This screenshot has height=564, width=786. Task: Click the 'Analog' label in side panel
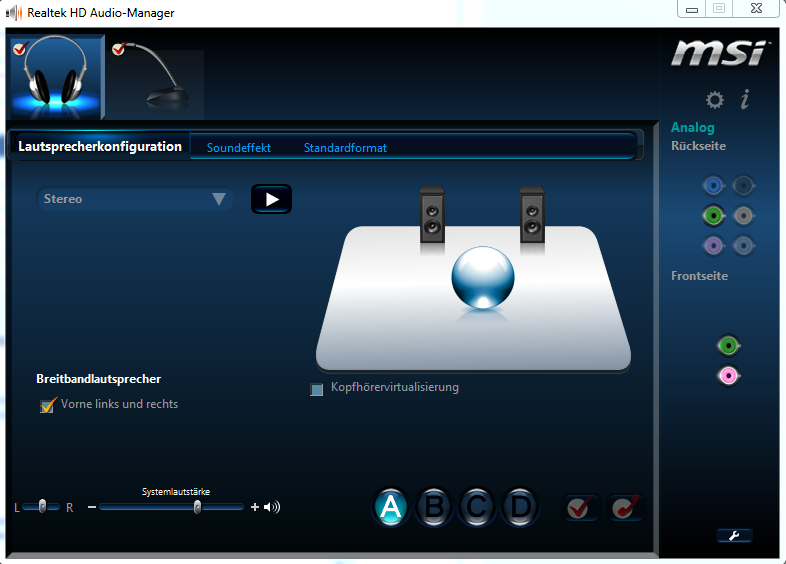tap(693, 127)
